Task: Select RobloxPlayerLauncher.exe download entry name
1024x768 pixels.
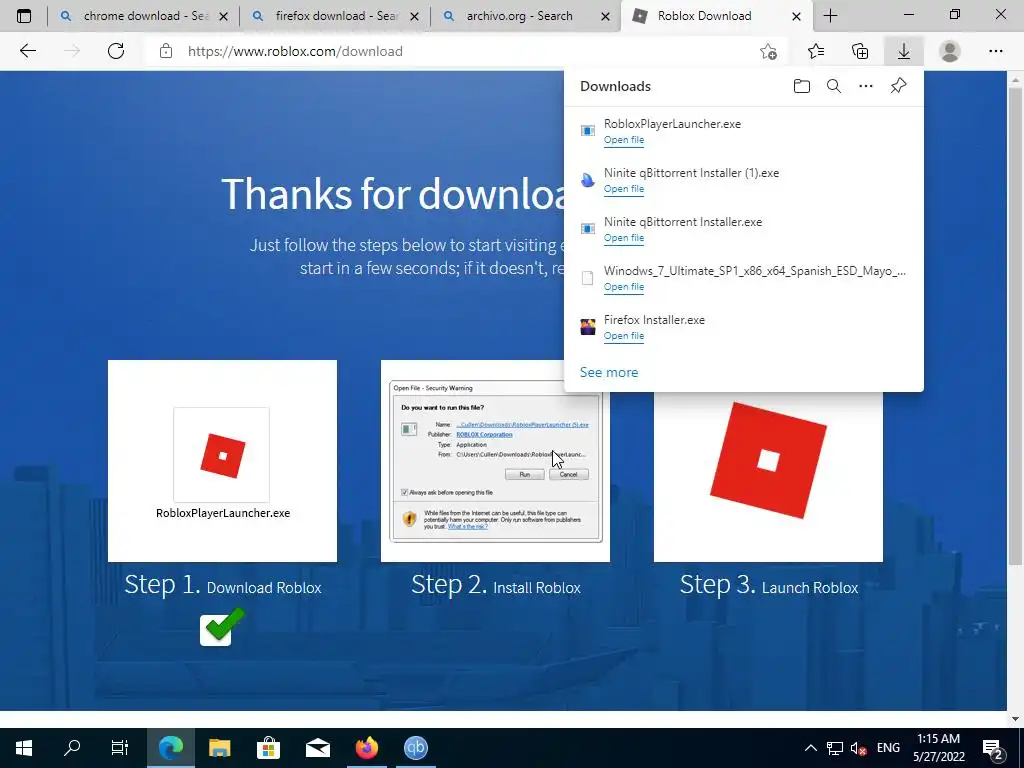Action: [672, 124]
